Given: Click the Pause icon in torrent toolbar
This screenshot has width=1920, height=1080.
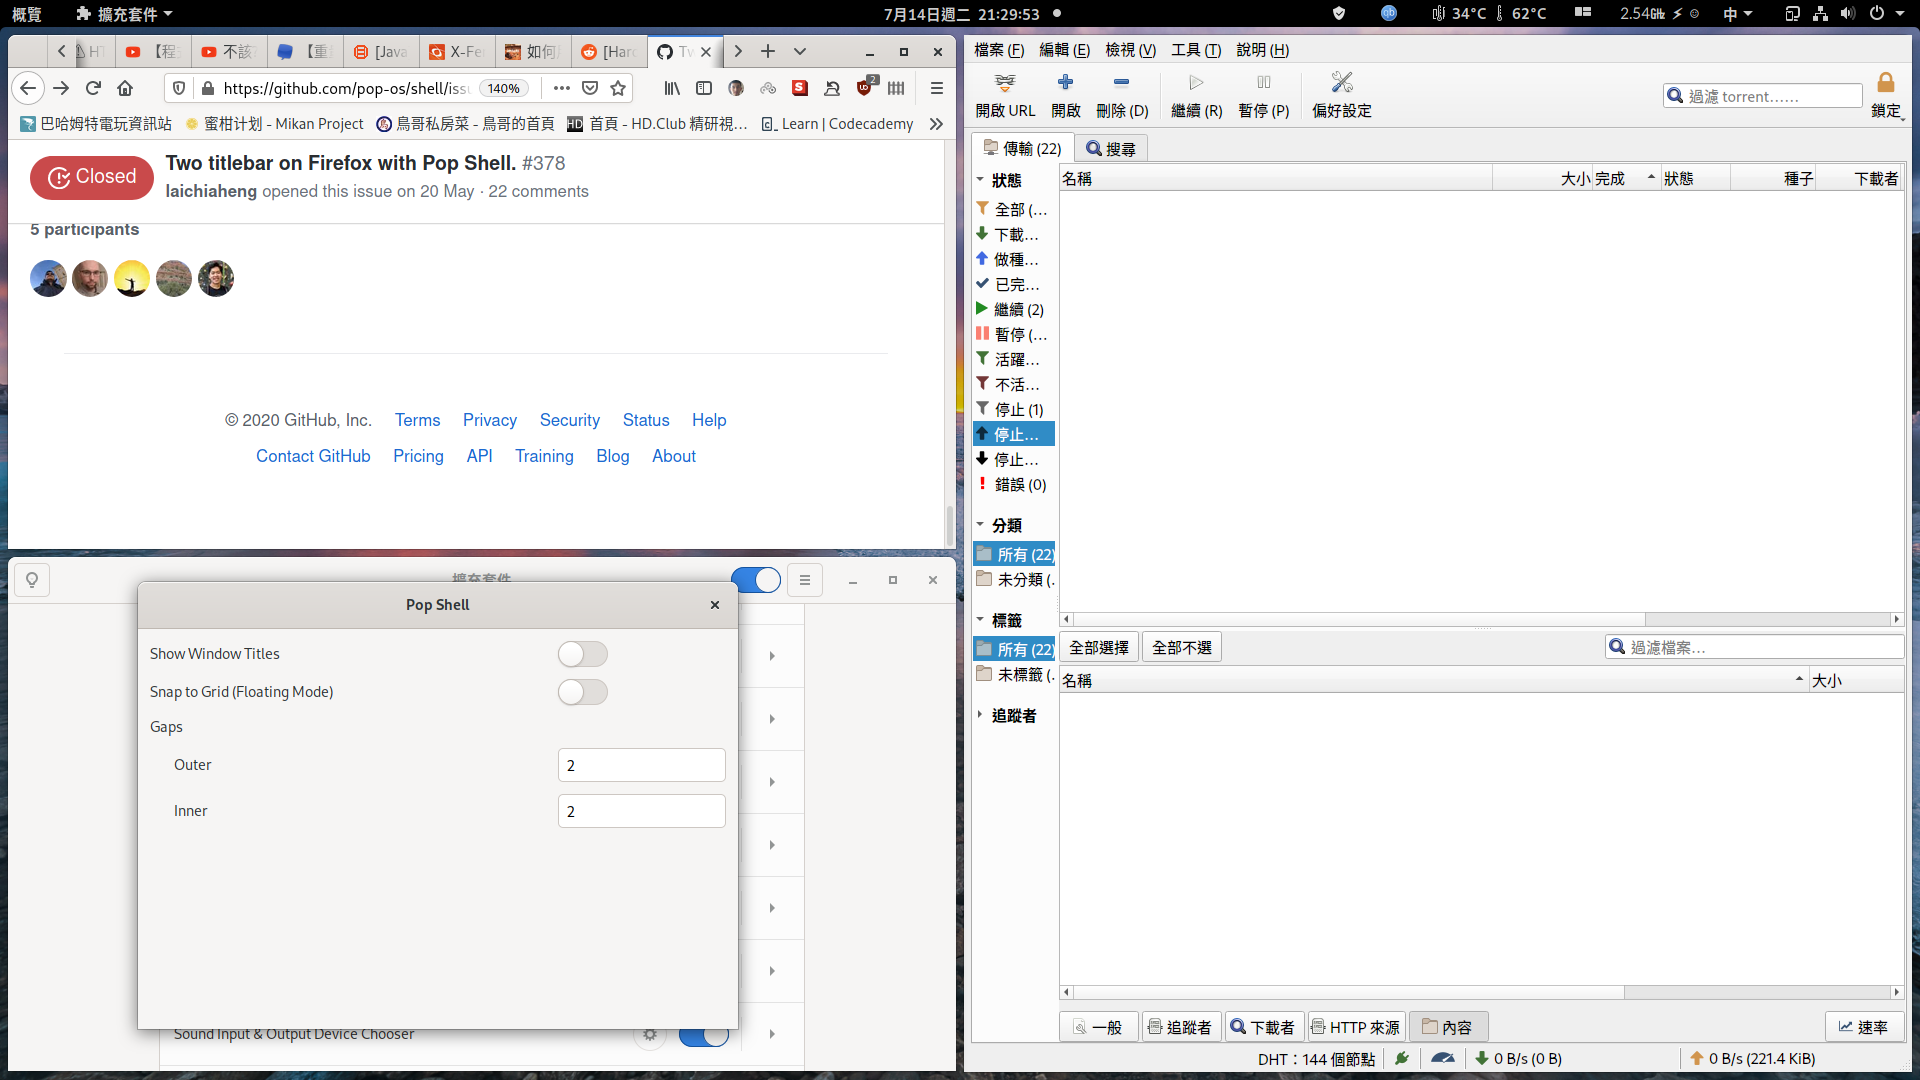Looking at the screenshot, I should 1264,83.
